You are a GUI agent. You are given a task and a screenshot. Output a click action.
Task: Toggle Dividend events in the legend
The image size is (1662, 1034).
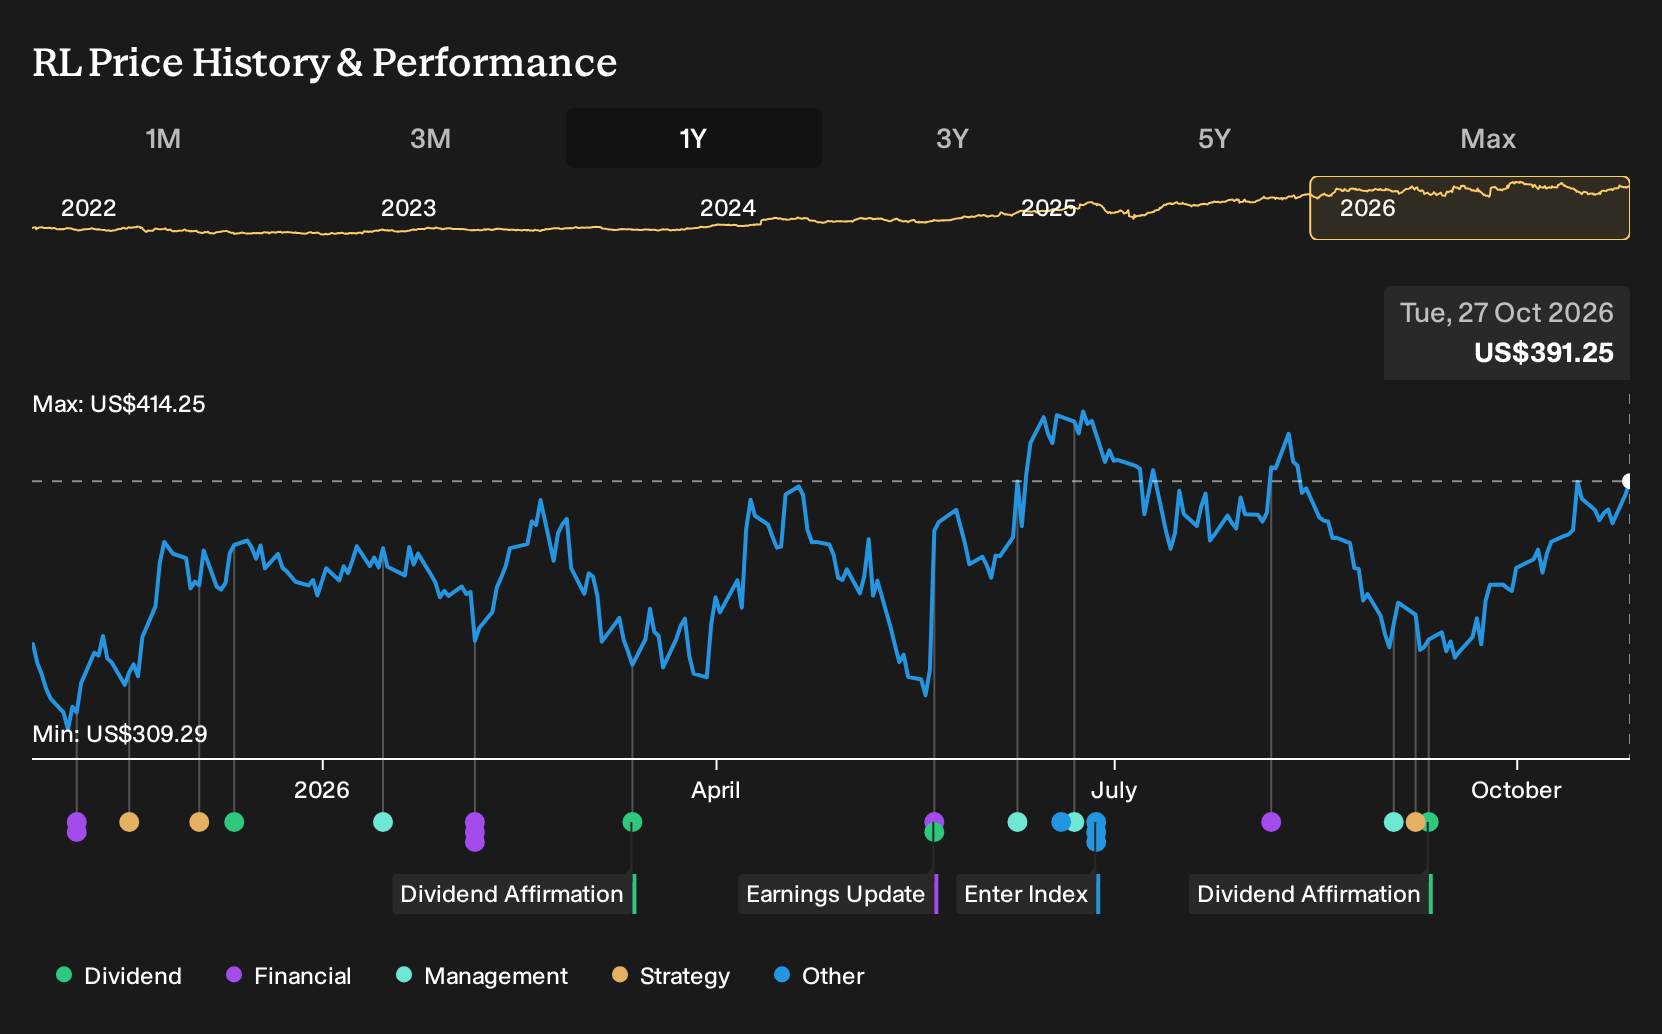[x=119, y=975]
